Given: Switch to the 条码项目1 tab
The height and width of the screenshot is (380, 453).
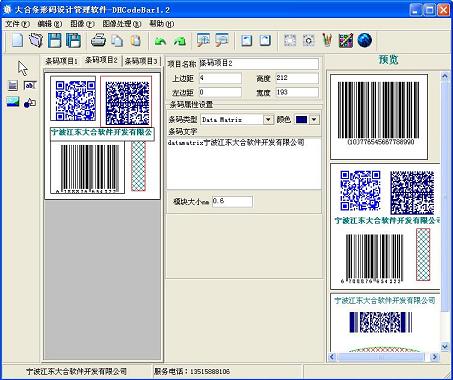Looking at the screenshot, I should (61, 61).
